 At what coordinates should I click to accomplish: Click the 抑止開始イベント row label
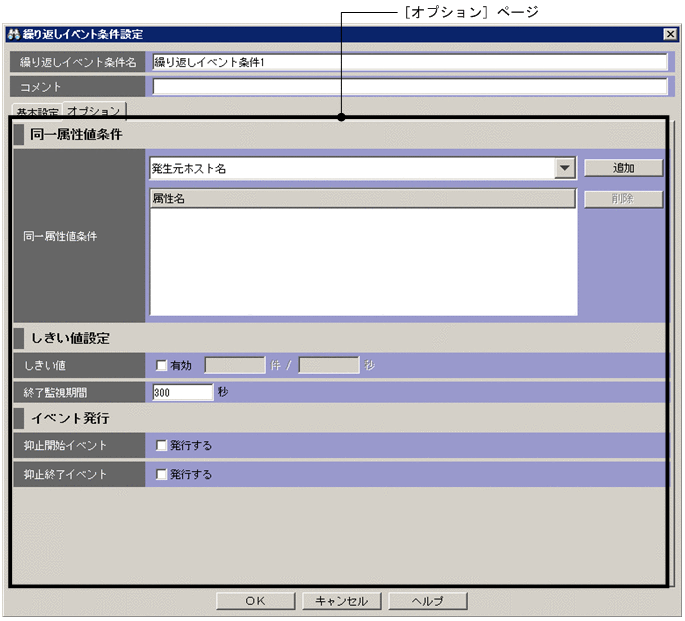65,445
